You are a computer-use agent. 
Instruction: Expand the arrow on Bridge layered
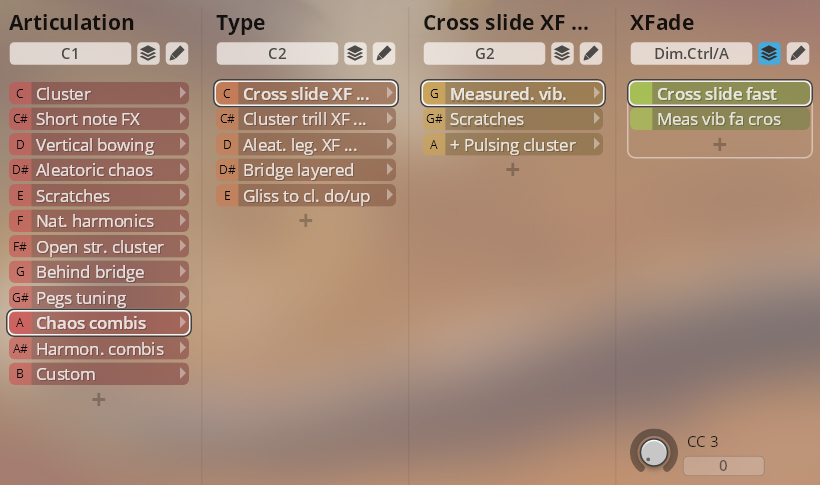390,170
